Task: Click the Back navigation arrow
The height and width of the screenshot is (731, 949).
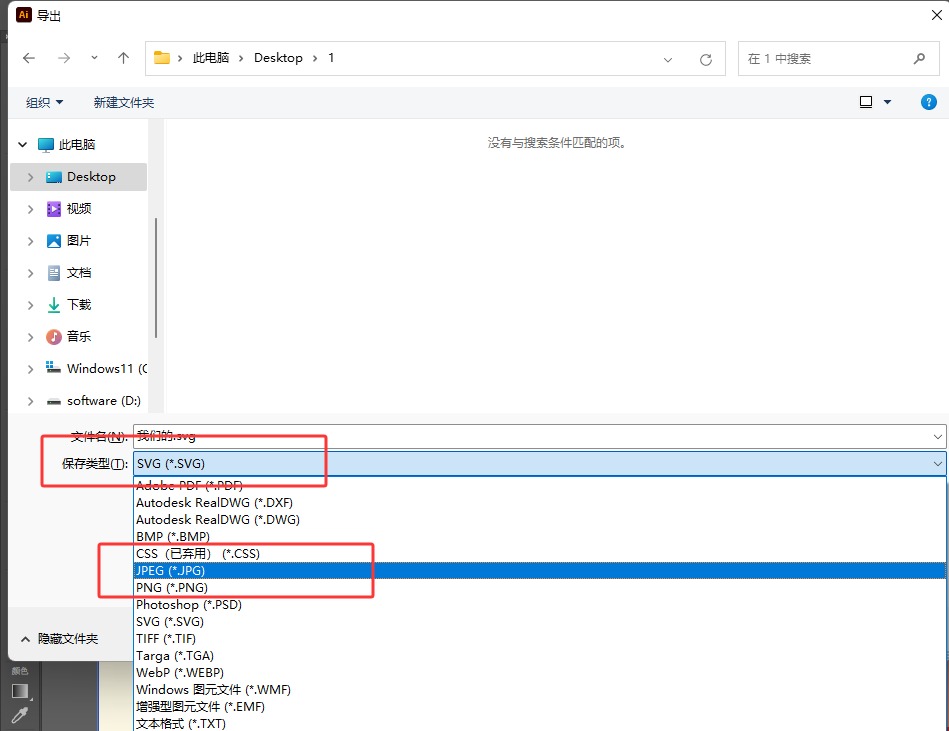Action: click(x=29, y=59)
